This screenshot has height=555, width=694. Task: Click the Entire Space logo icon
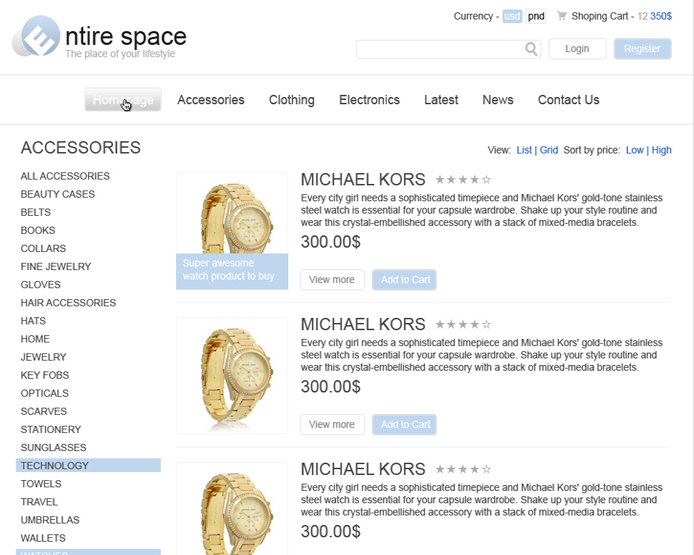[x=36, y=36]
